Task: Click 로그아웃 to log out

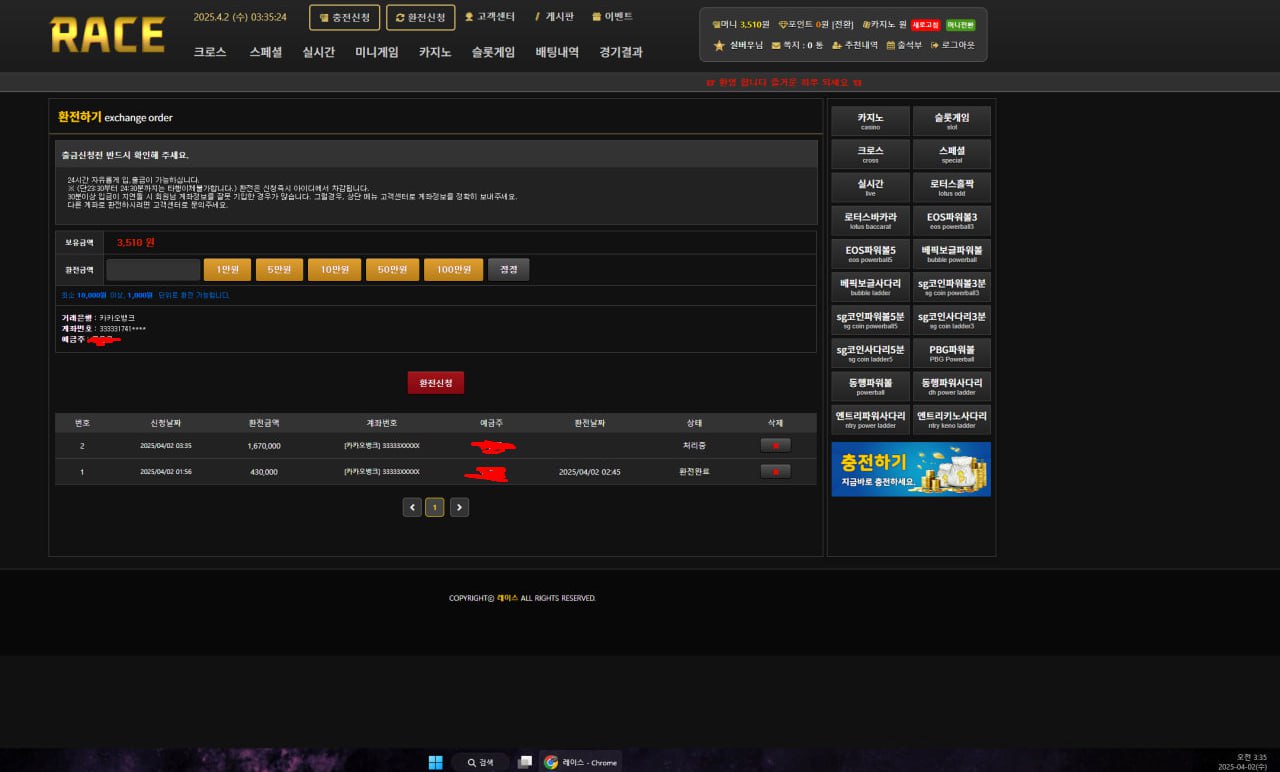Action: [951, 45]
